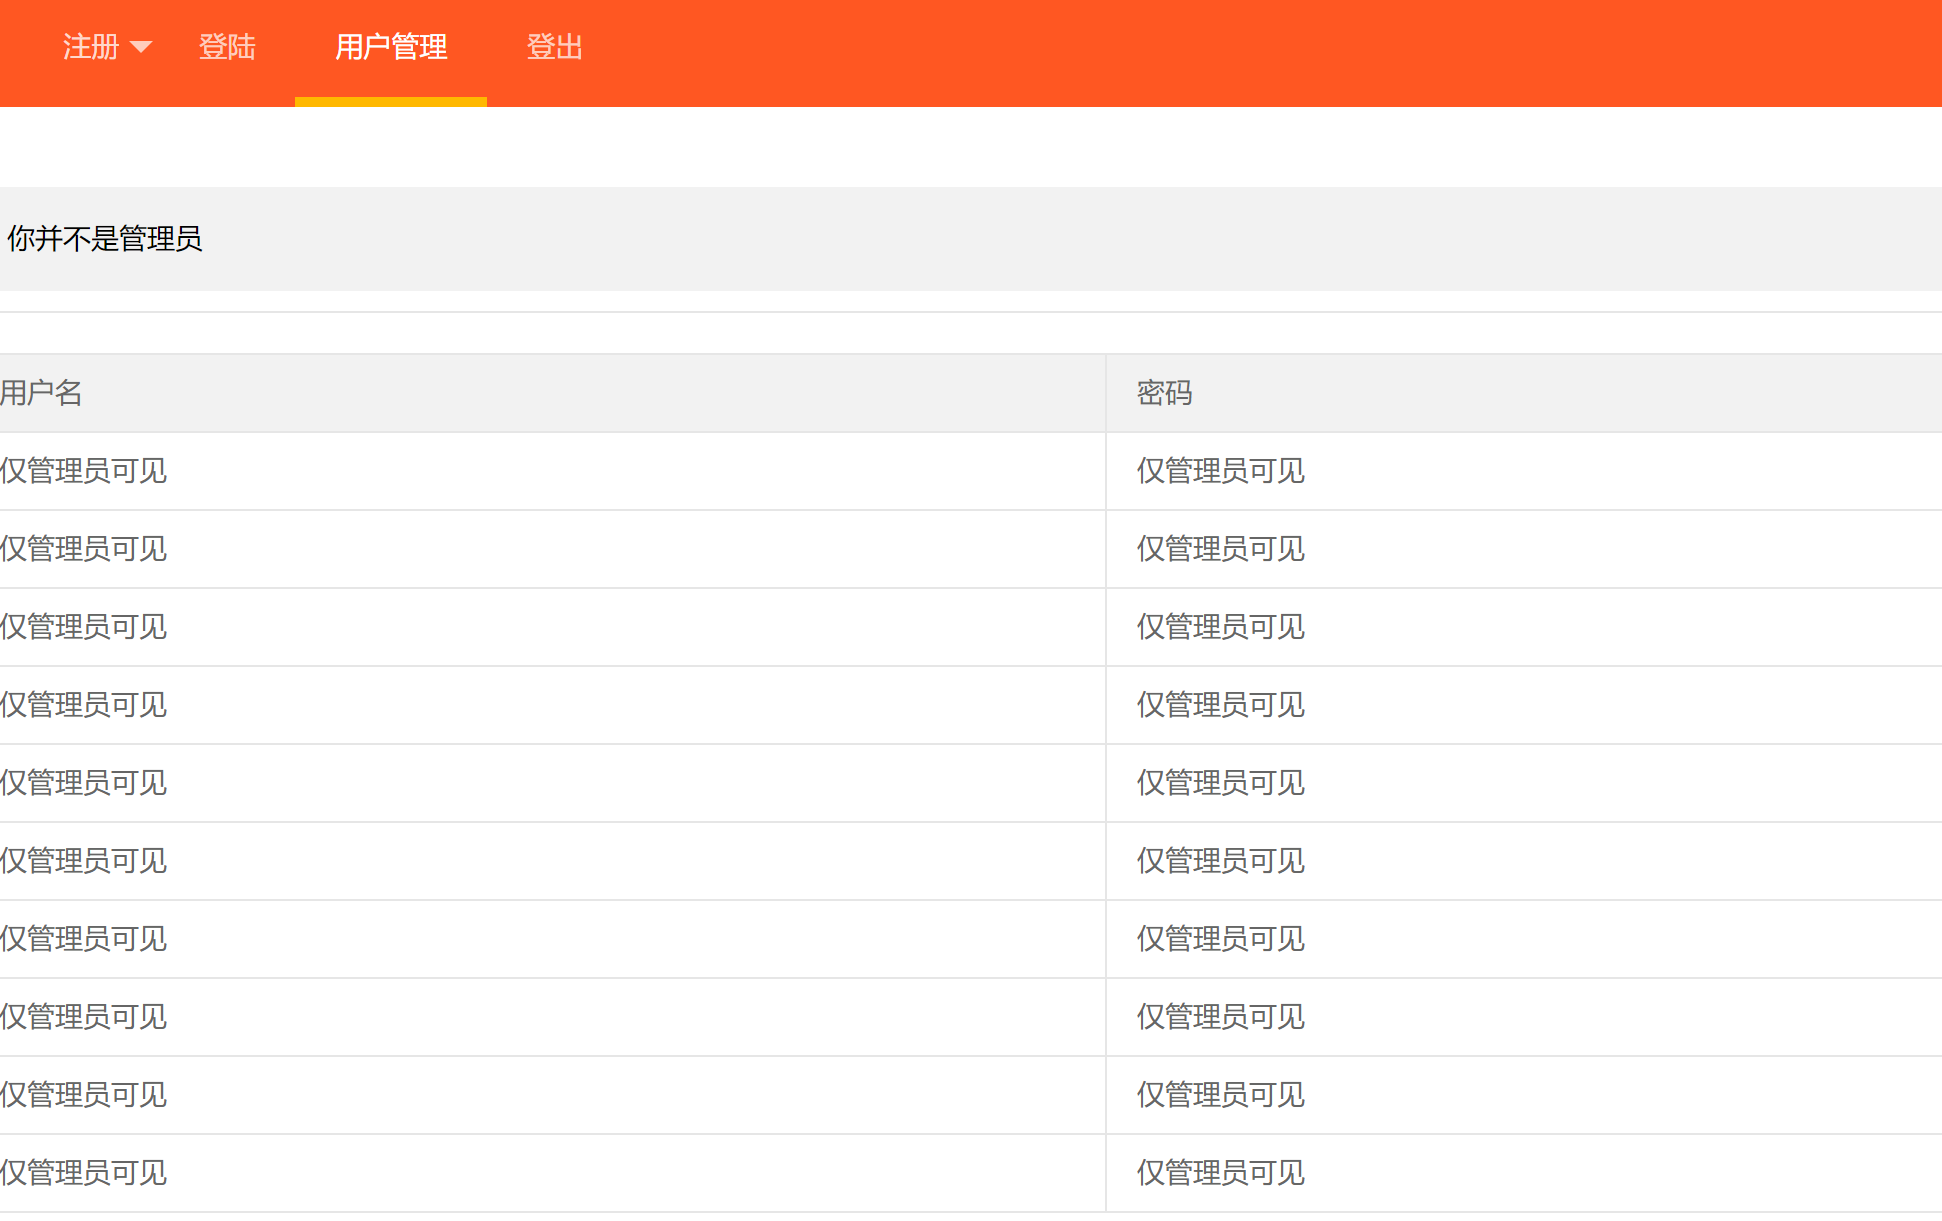Click last row password cell

(1220, 1173)
